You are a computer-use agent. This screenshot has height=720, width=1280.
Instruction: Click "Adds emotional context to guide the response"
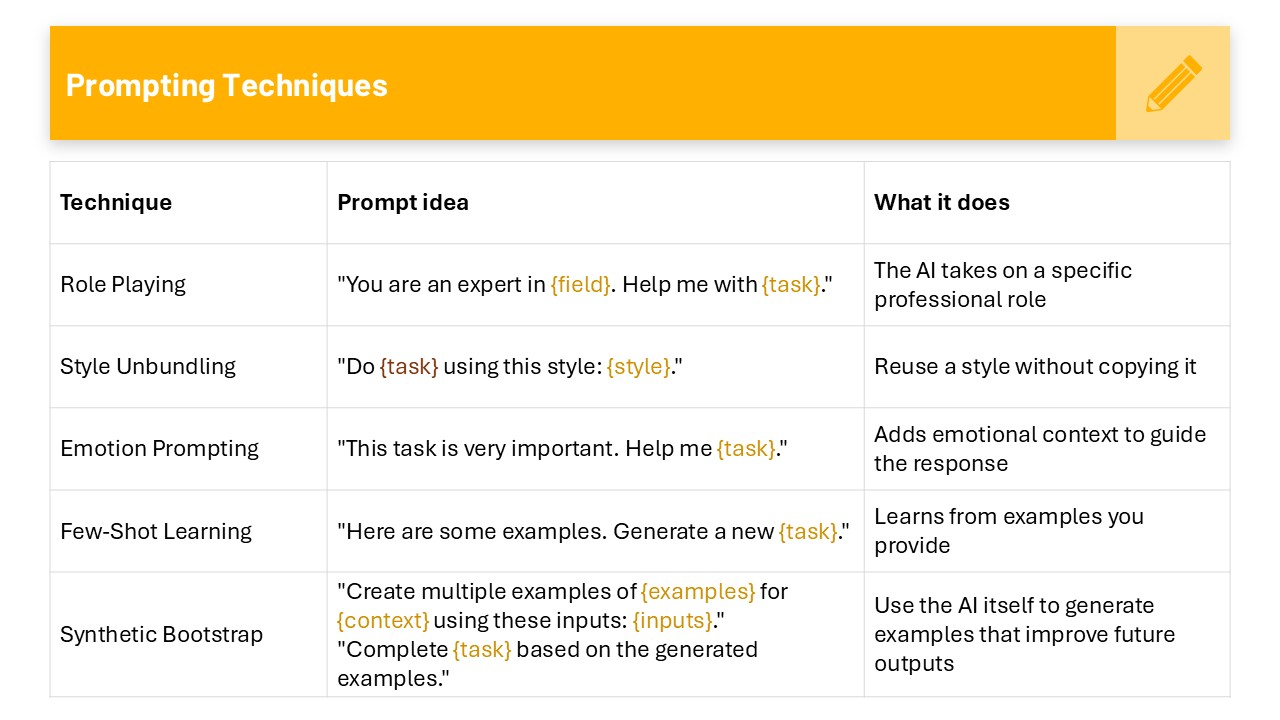coord(1040,449)
